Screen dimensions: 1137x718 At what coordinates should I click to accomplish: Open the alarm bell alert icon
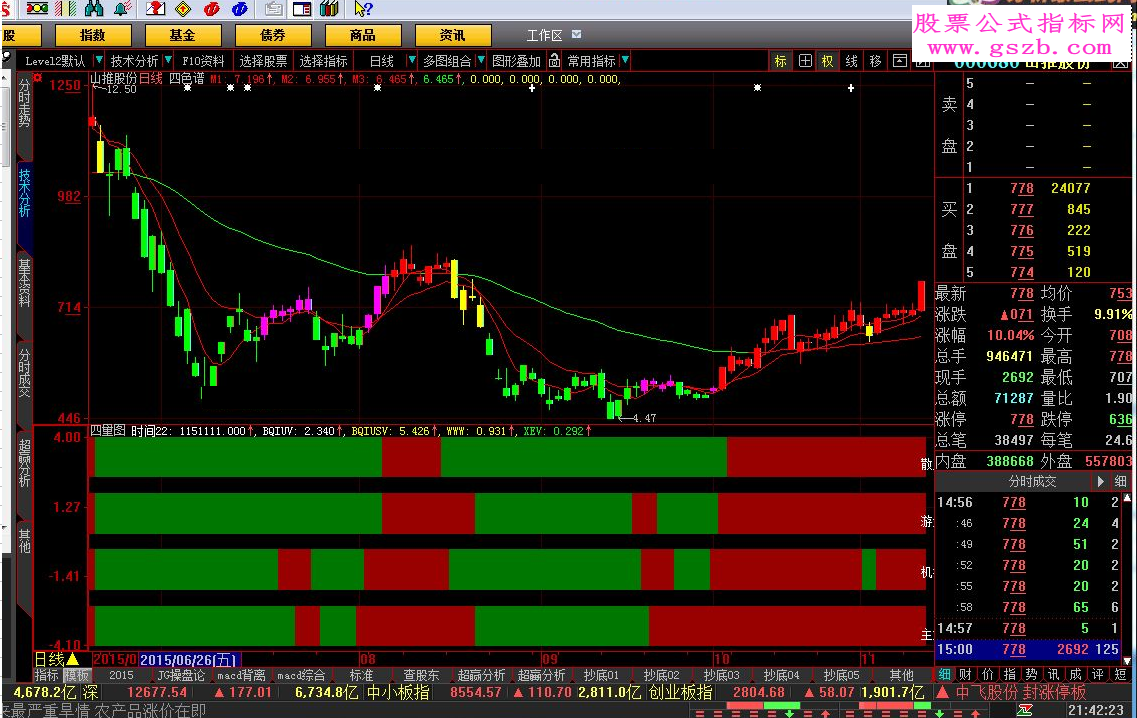tap(123, 9)
